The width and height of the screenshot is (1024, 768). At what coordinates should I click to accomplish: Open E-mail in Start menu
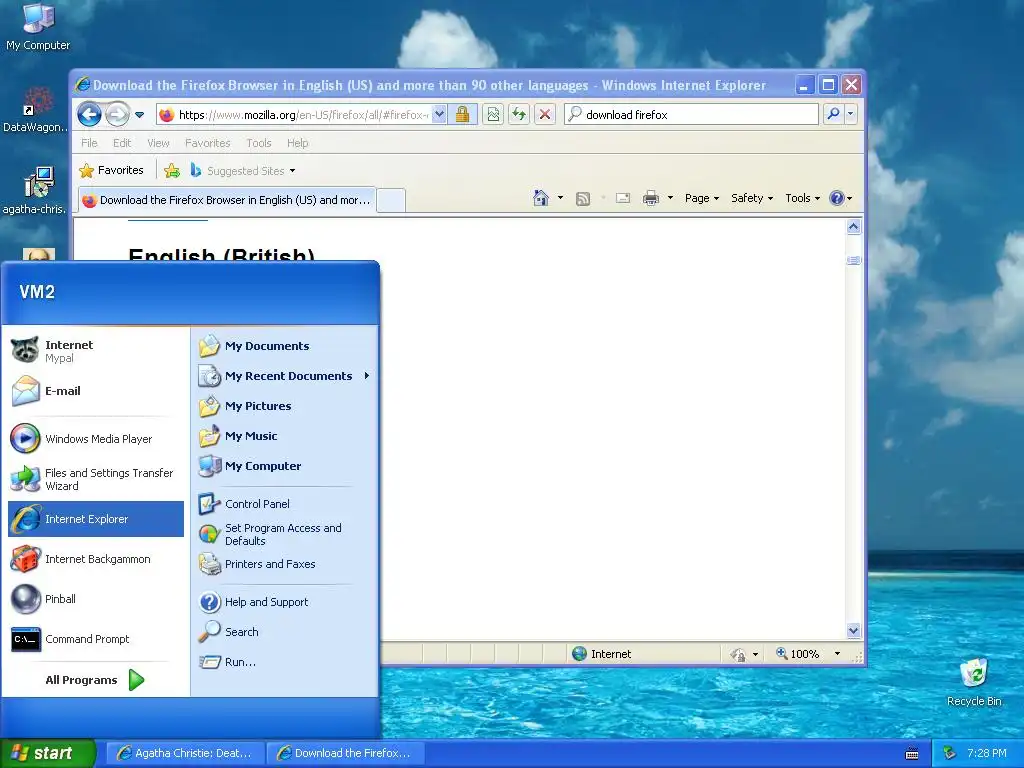click(95, 391)
